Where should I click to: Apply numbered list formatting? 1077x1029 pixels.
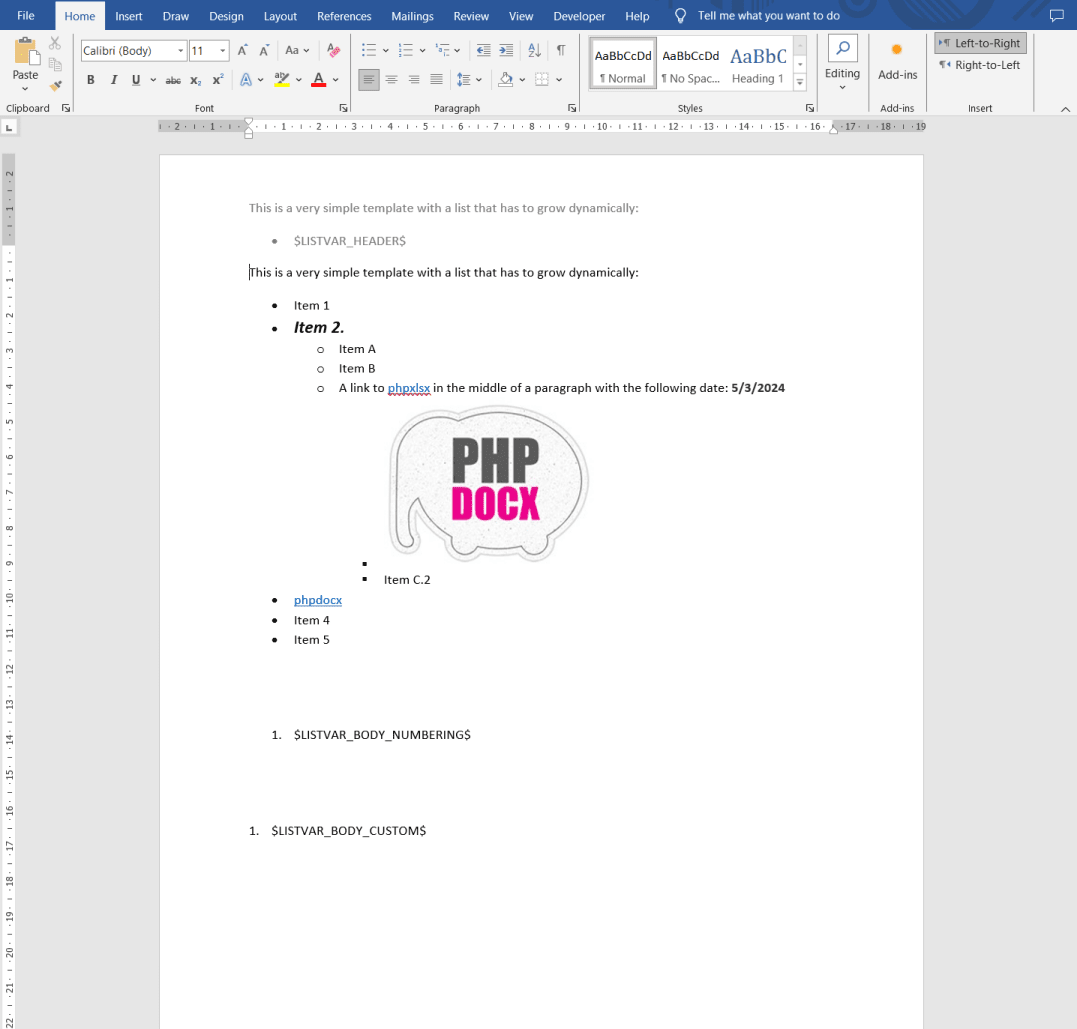(406, 50)
